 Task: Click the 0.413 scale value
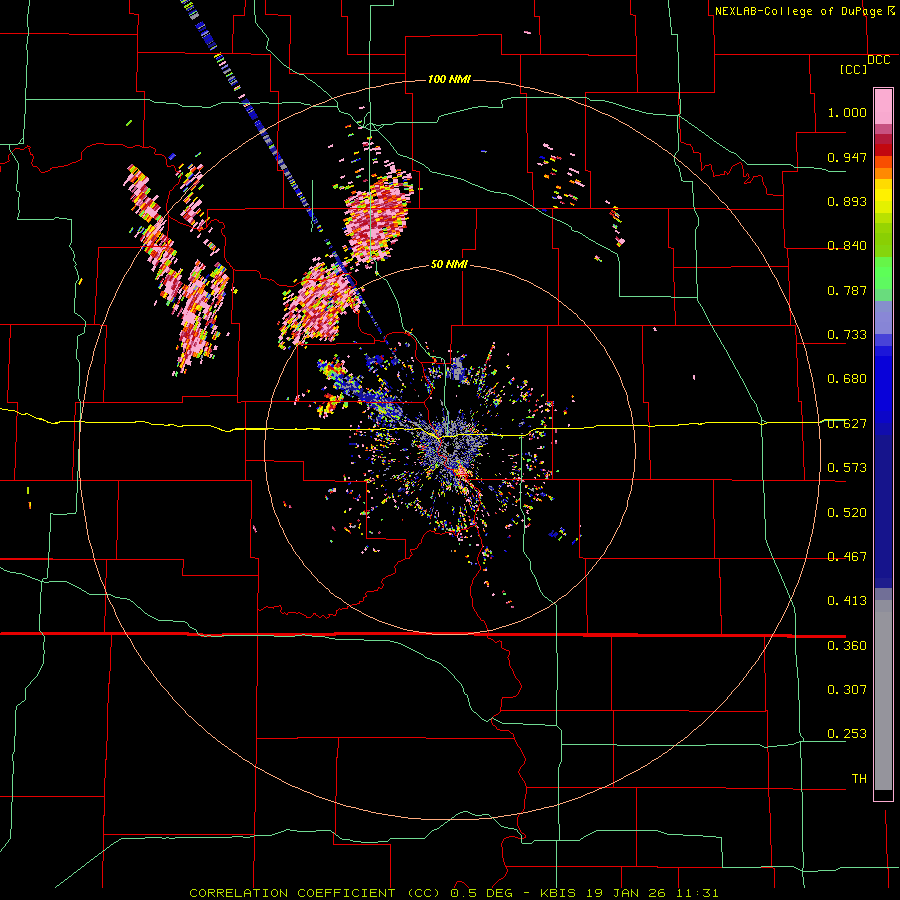tap(847, 601)
